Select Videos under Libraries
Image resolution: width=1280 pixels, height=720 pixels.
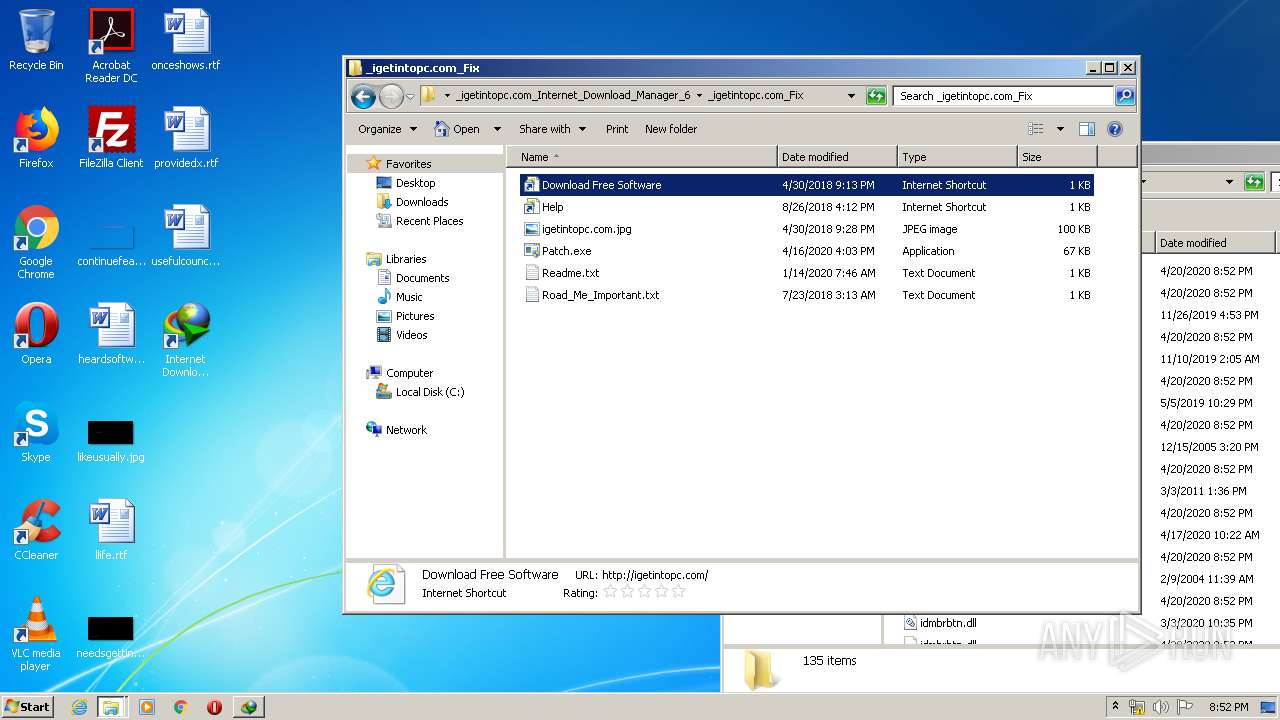click(411, 335)
